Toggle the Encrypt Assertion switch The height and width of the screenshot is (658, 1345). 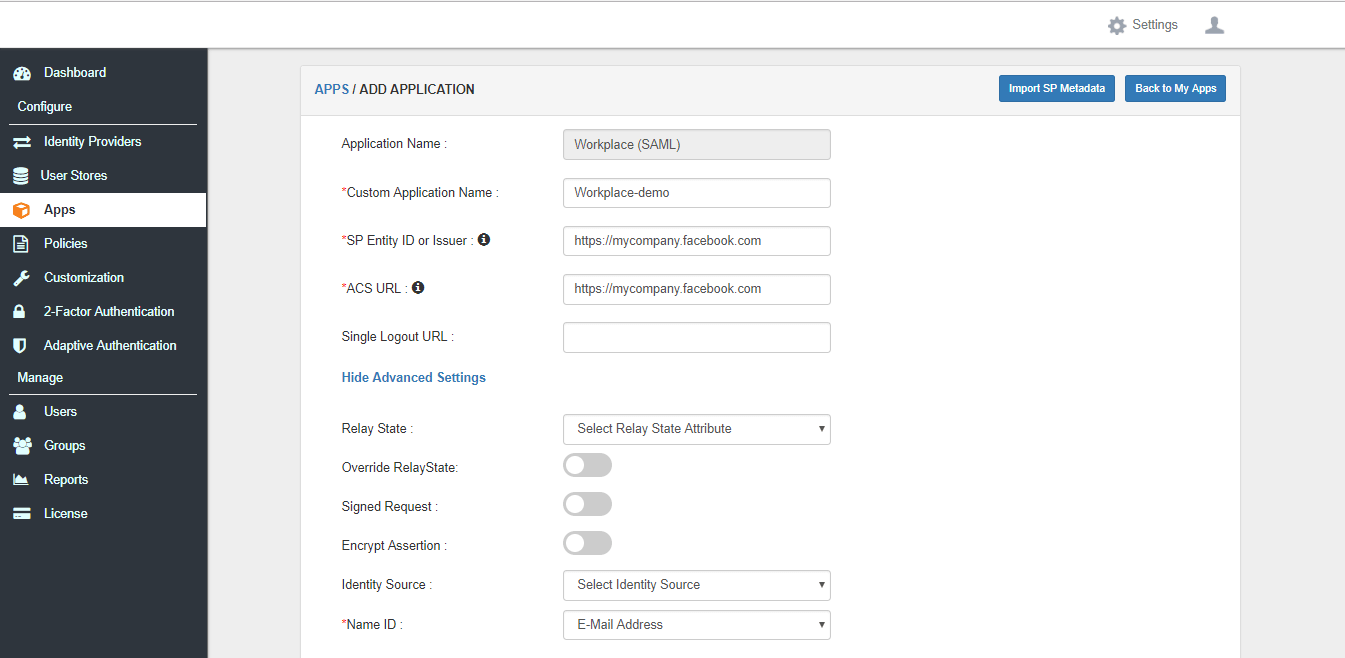(x=587, y=543)
